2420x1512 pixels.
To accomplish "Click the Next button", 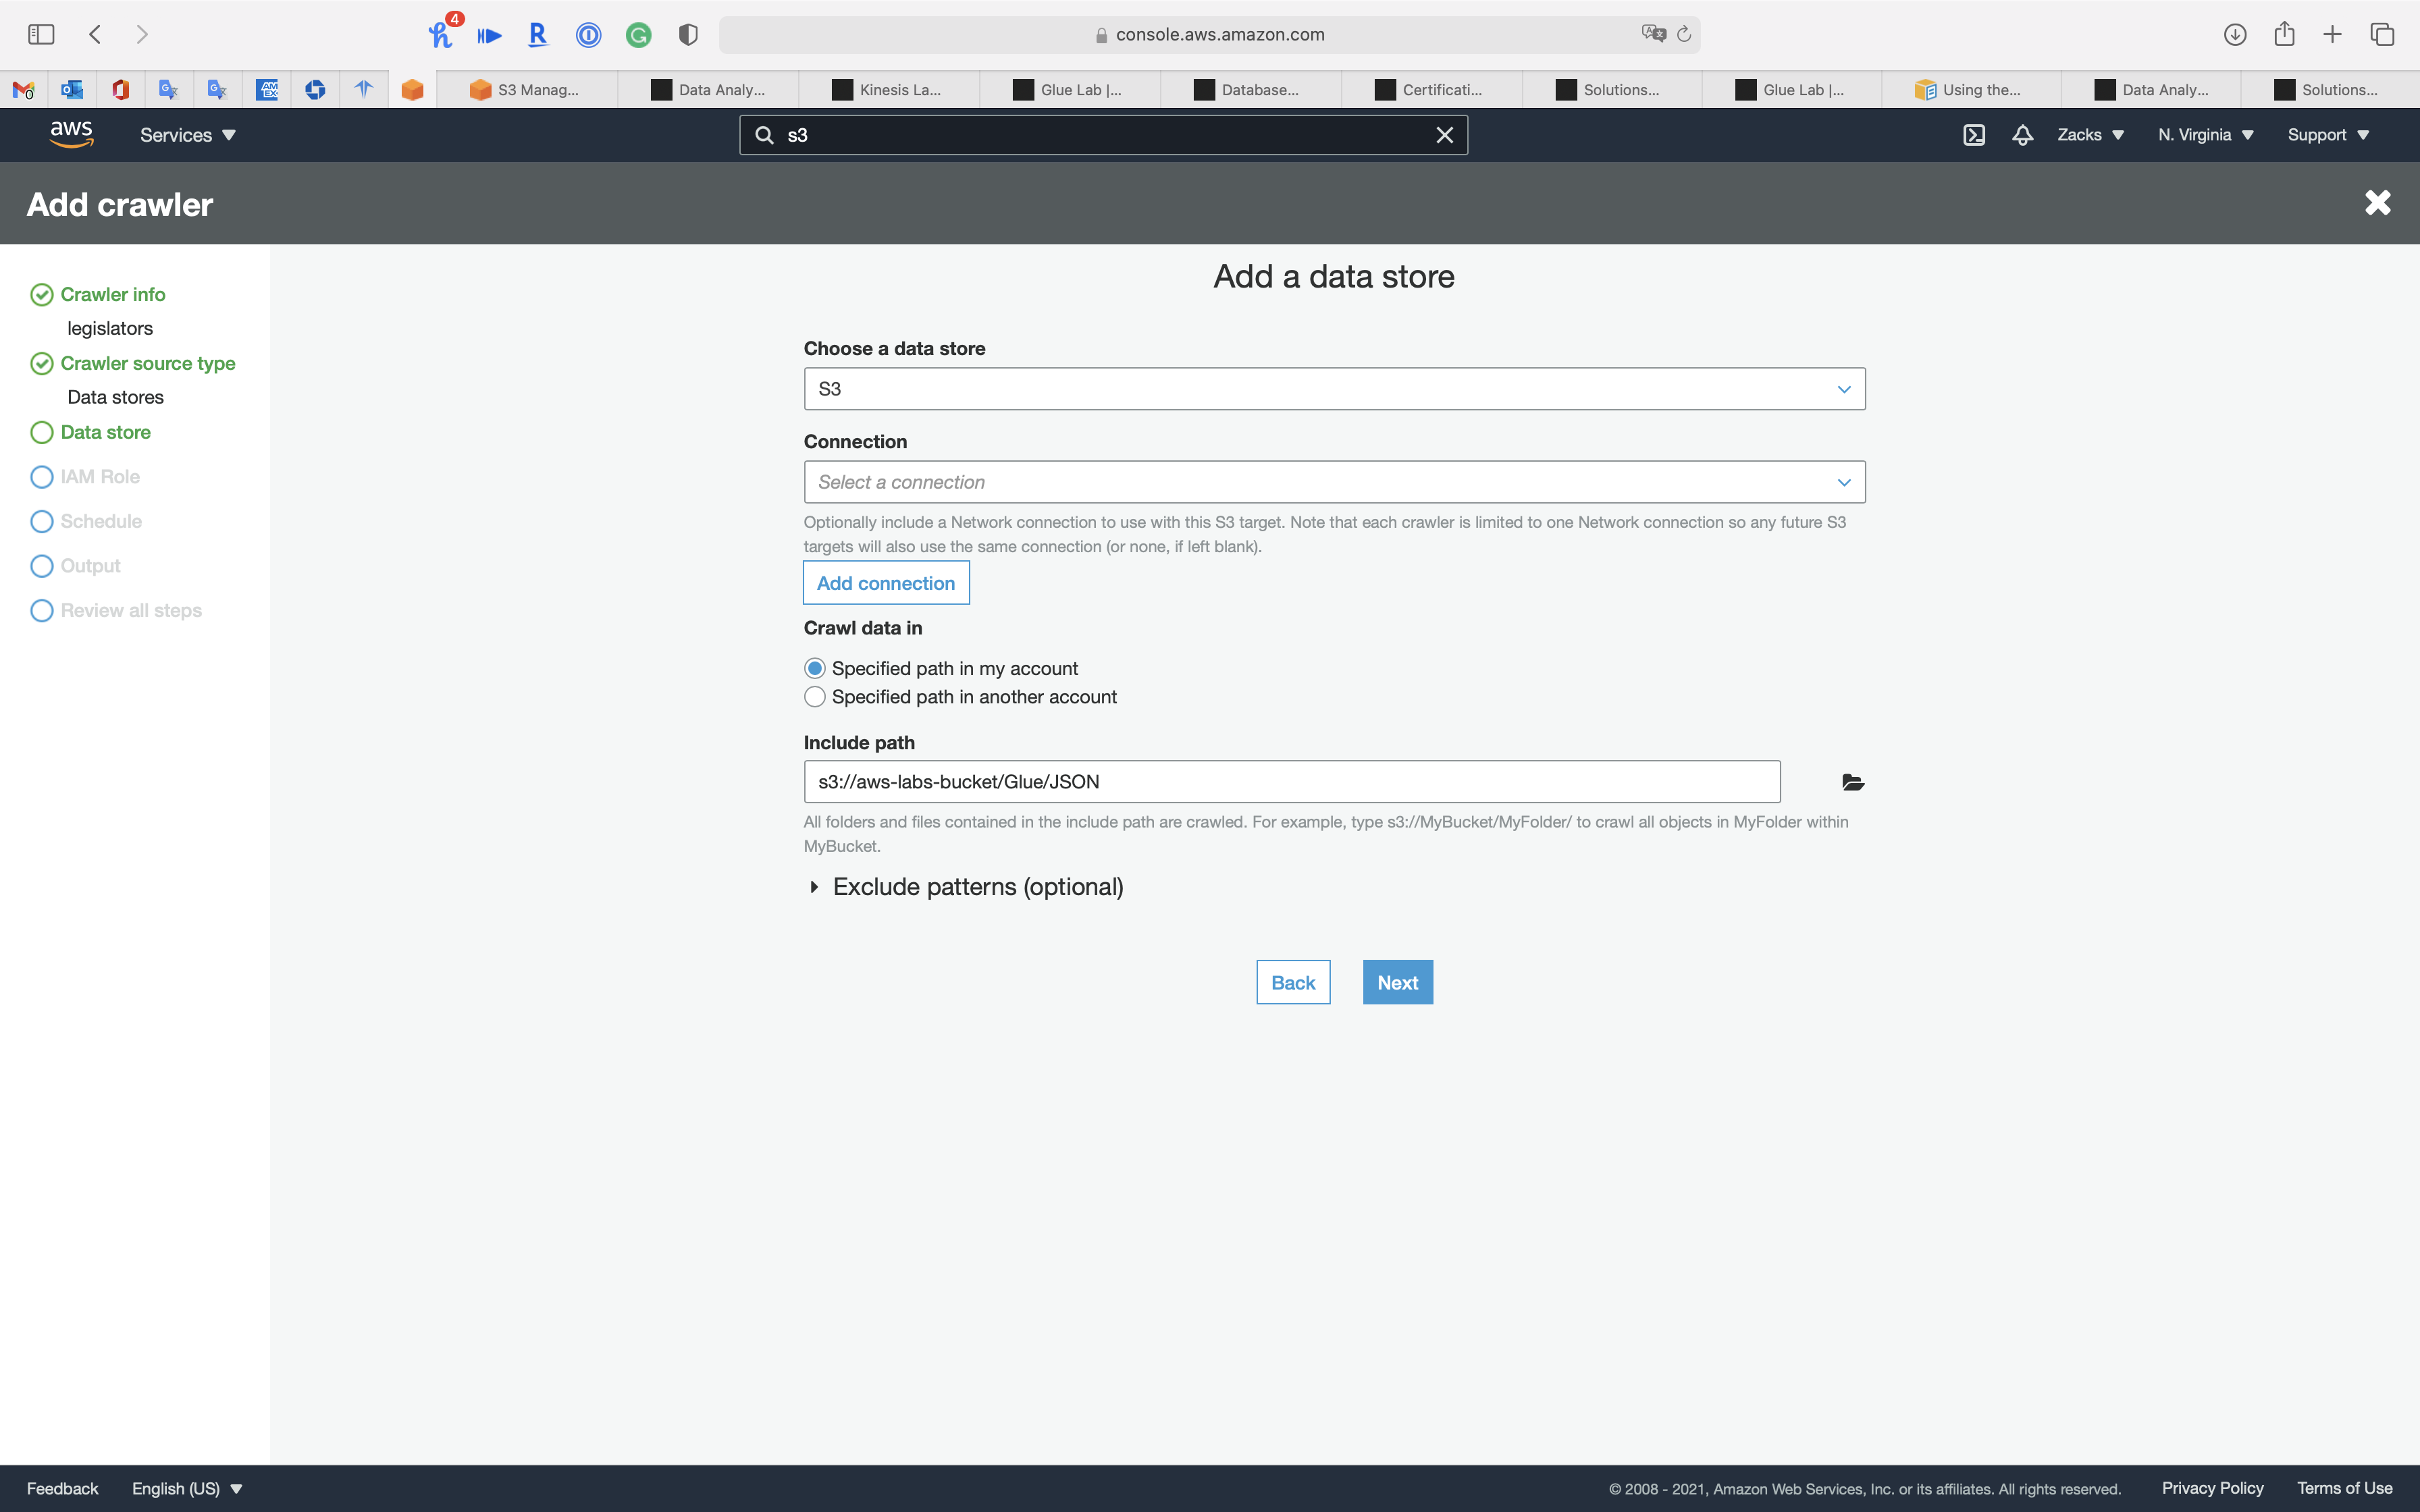I will pyautogui.click(x=1397, y=982).
